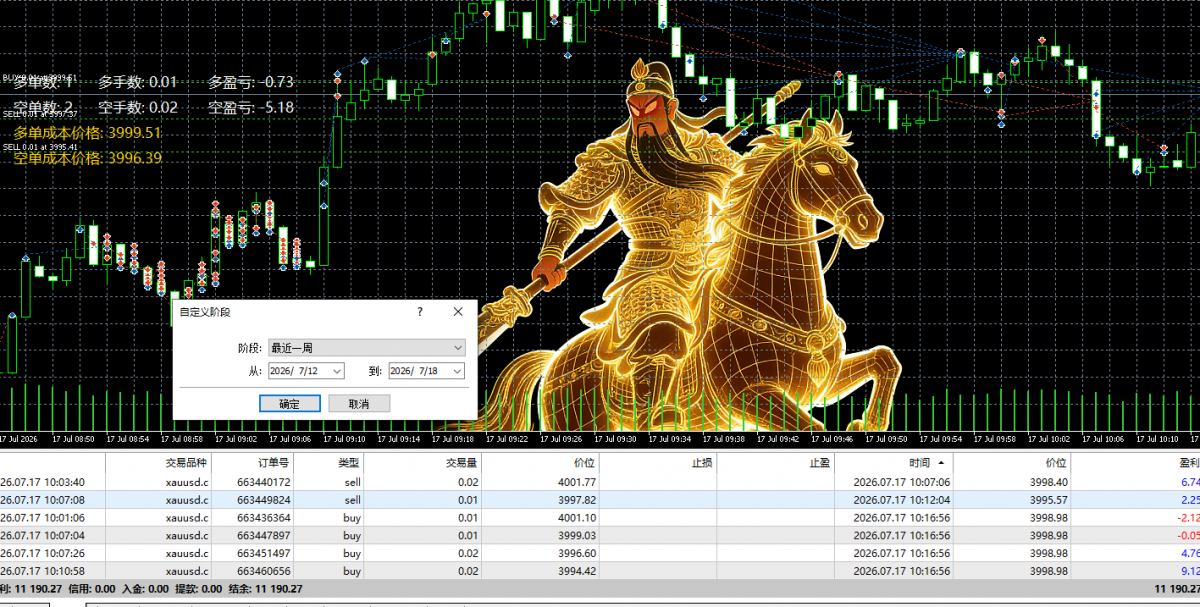
Task: Click the 类型 column header
Action: point(348,463)
